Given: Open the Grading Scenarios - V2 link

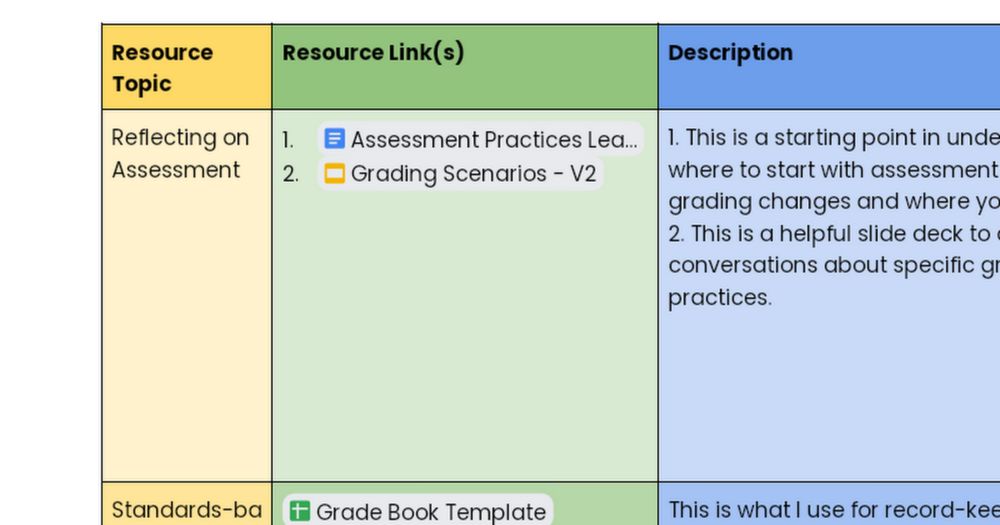Looking at the screenshot, I should pos(473,174).
